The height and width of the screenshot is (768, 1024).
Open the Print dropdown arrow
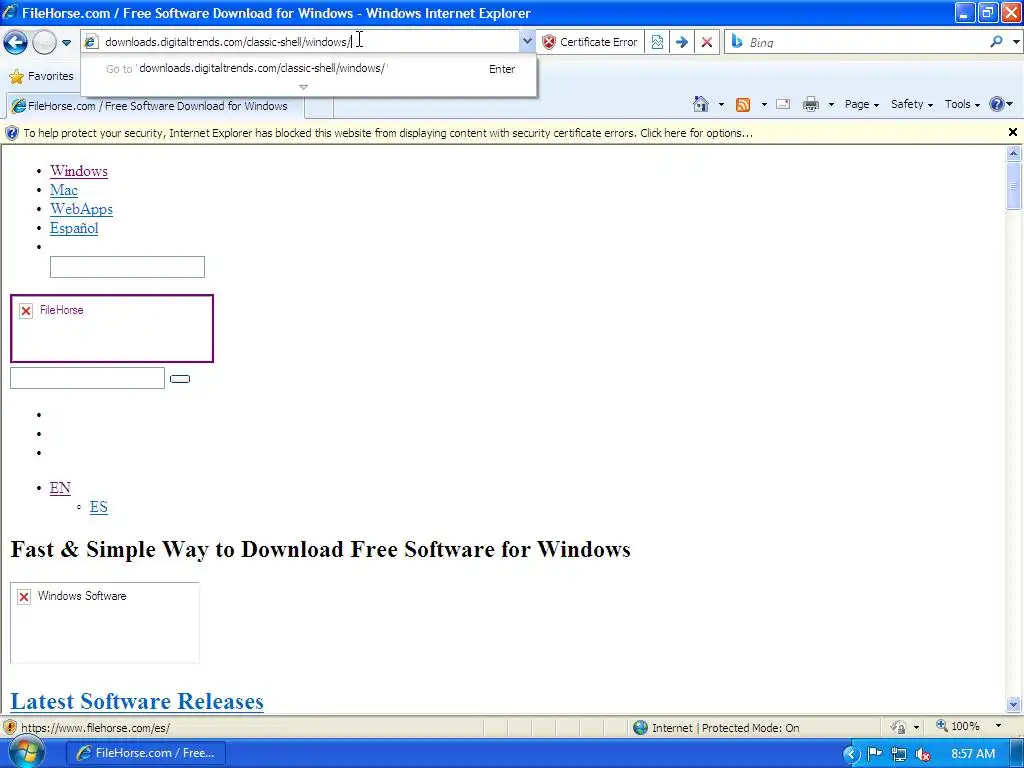831,104
